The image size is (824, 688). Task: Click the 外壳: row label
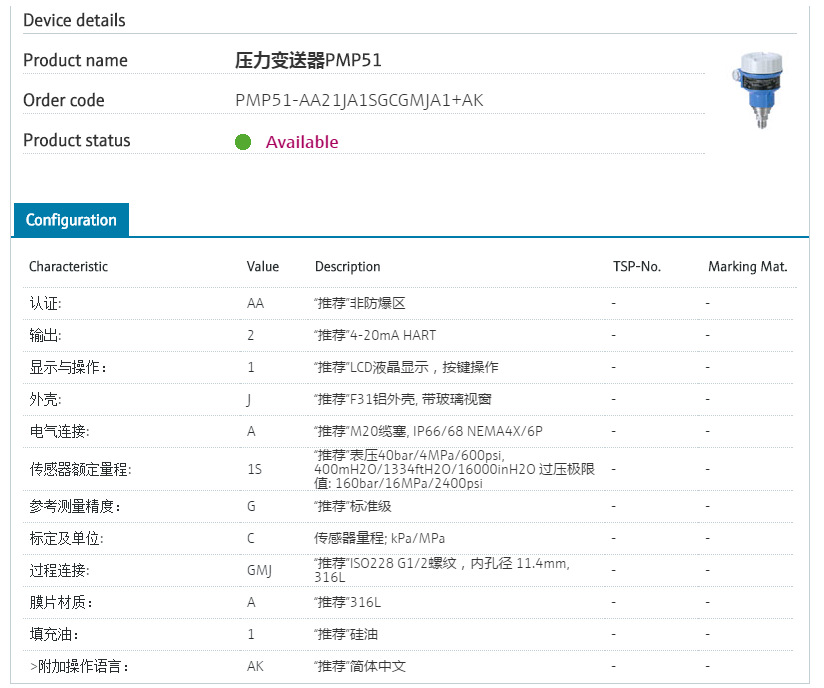tap(46, 399)
